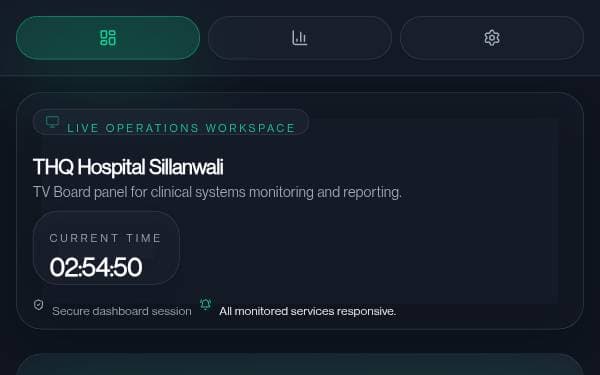Click the Live Operations Workspace badge
Viewport: 600px width, 375px height.
171,122
